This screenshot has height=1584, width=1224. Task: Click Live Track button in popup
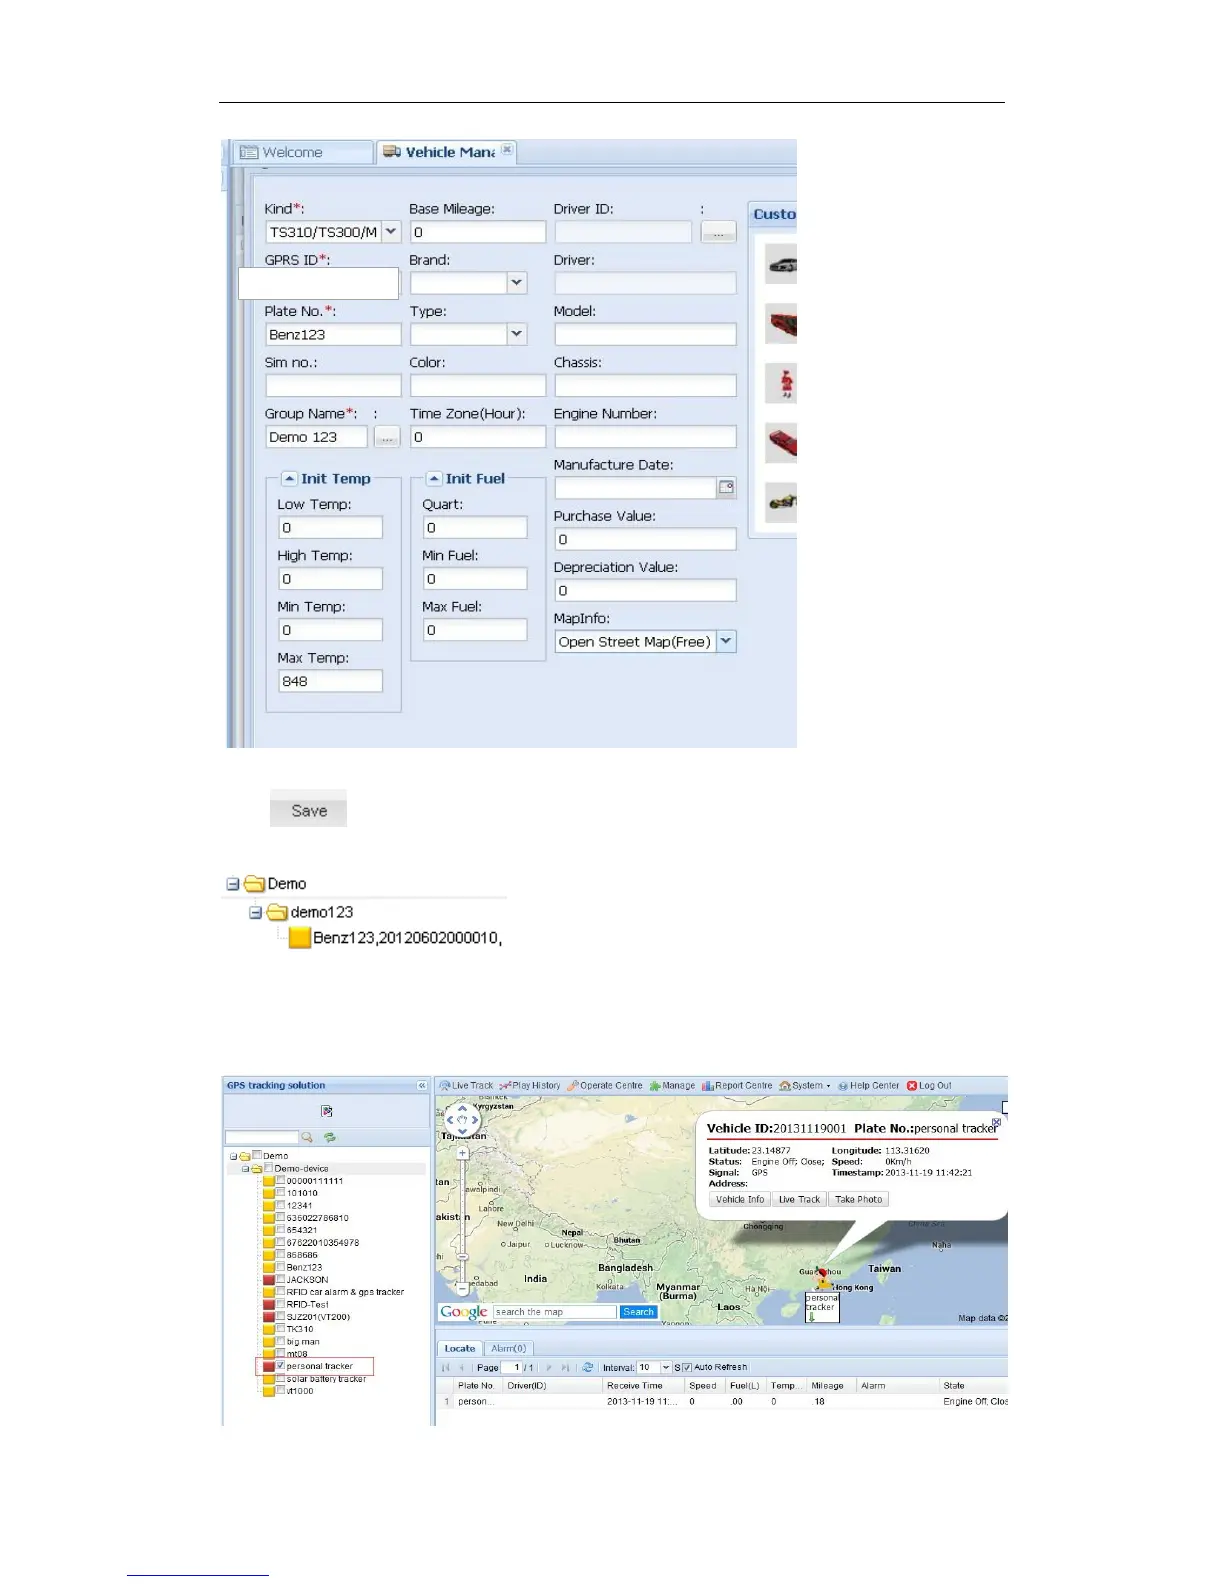[799, 1199]
